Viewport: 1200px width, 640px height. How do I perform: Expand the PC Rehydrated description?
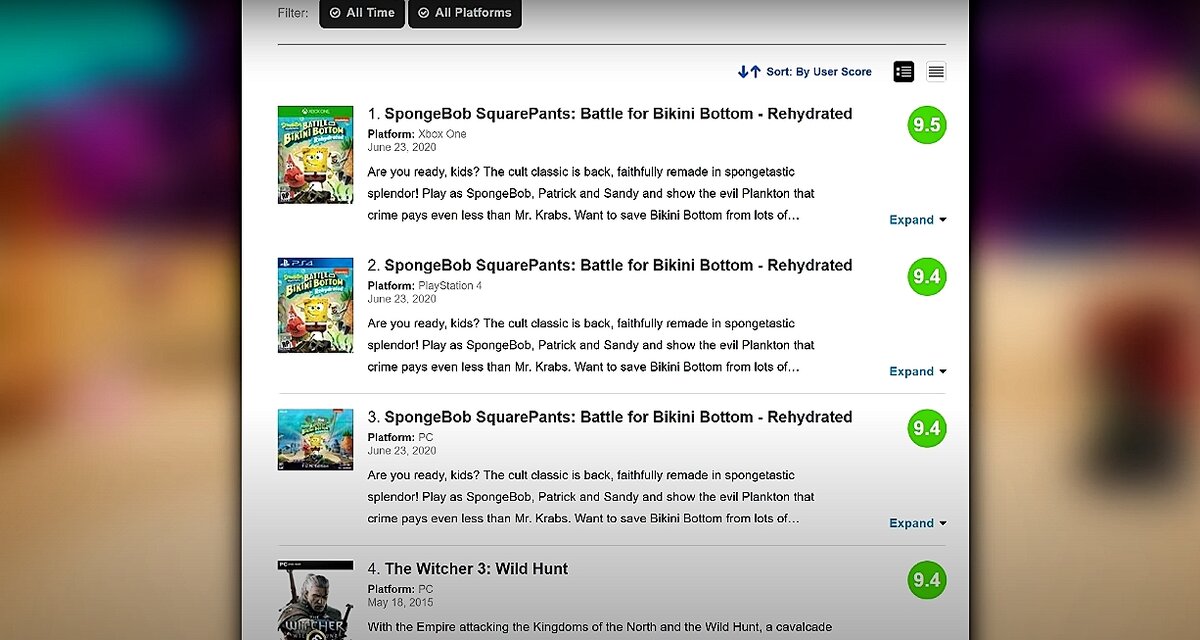915,522
